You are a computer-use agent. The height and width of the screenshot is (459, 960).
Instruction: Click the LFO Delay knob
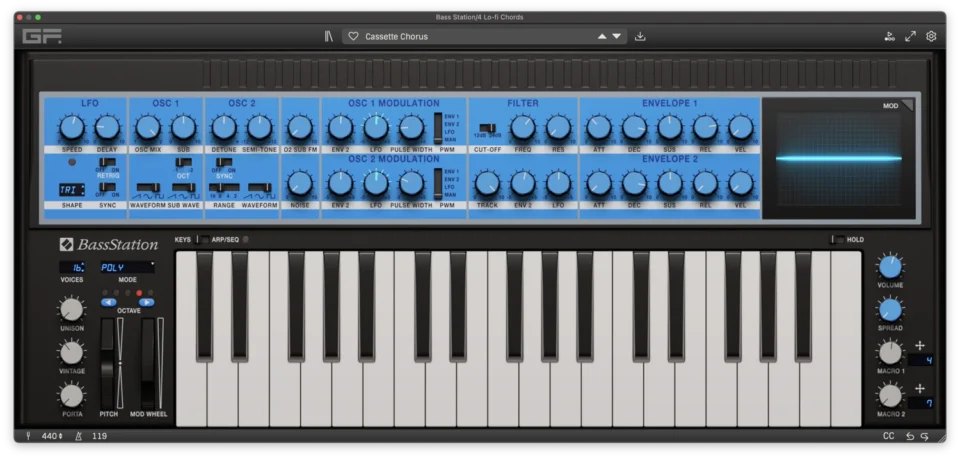(107, 129)
